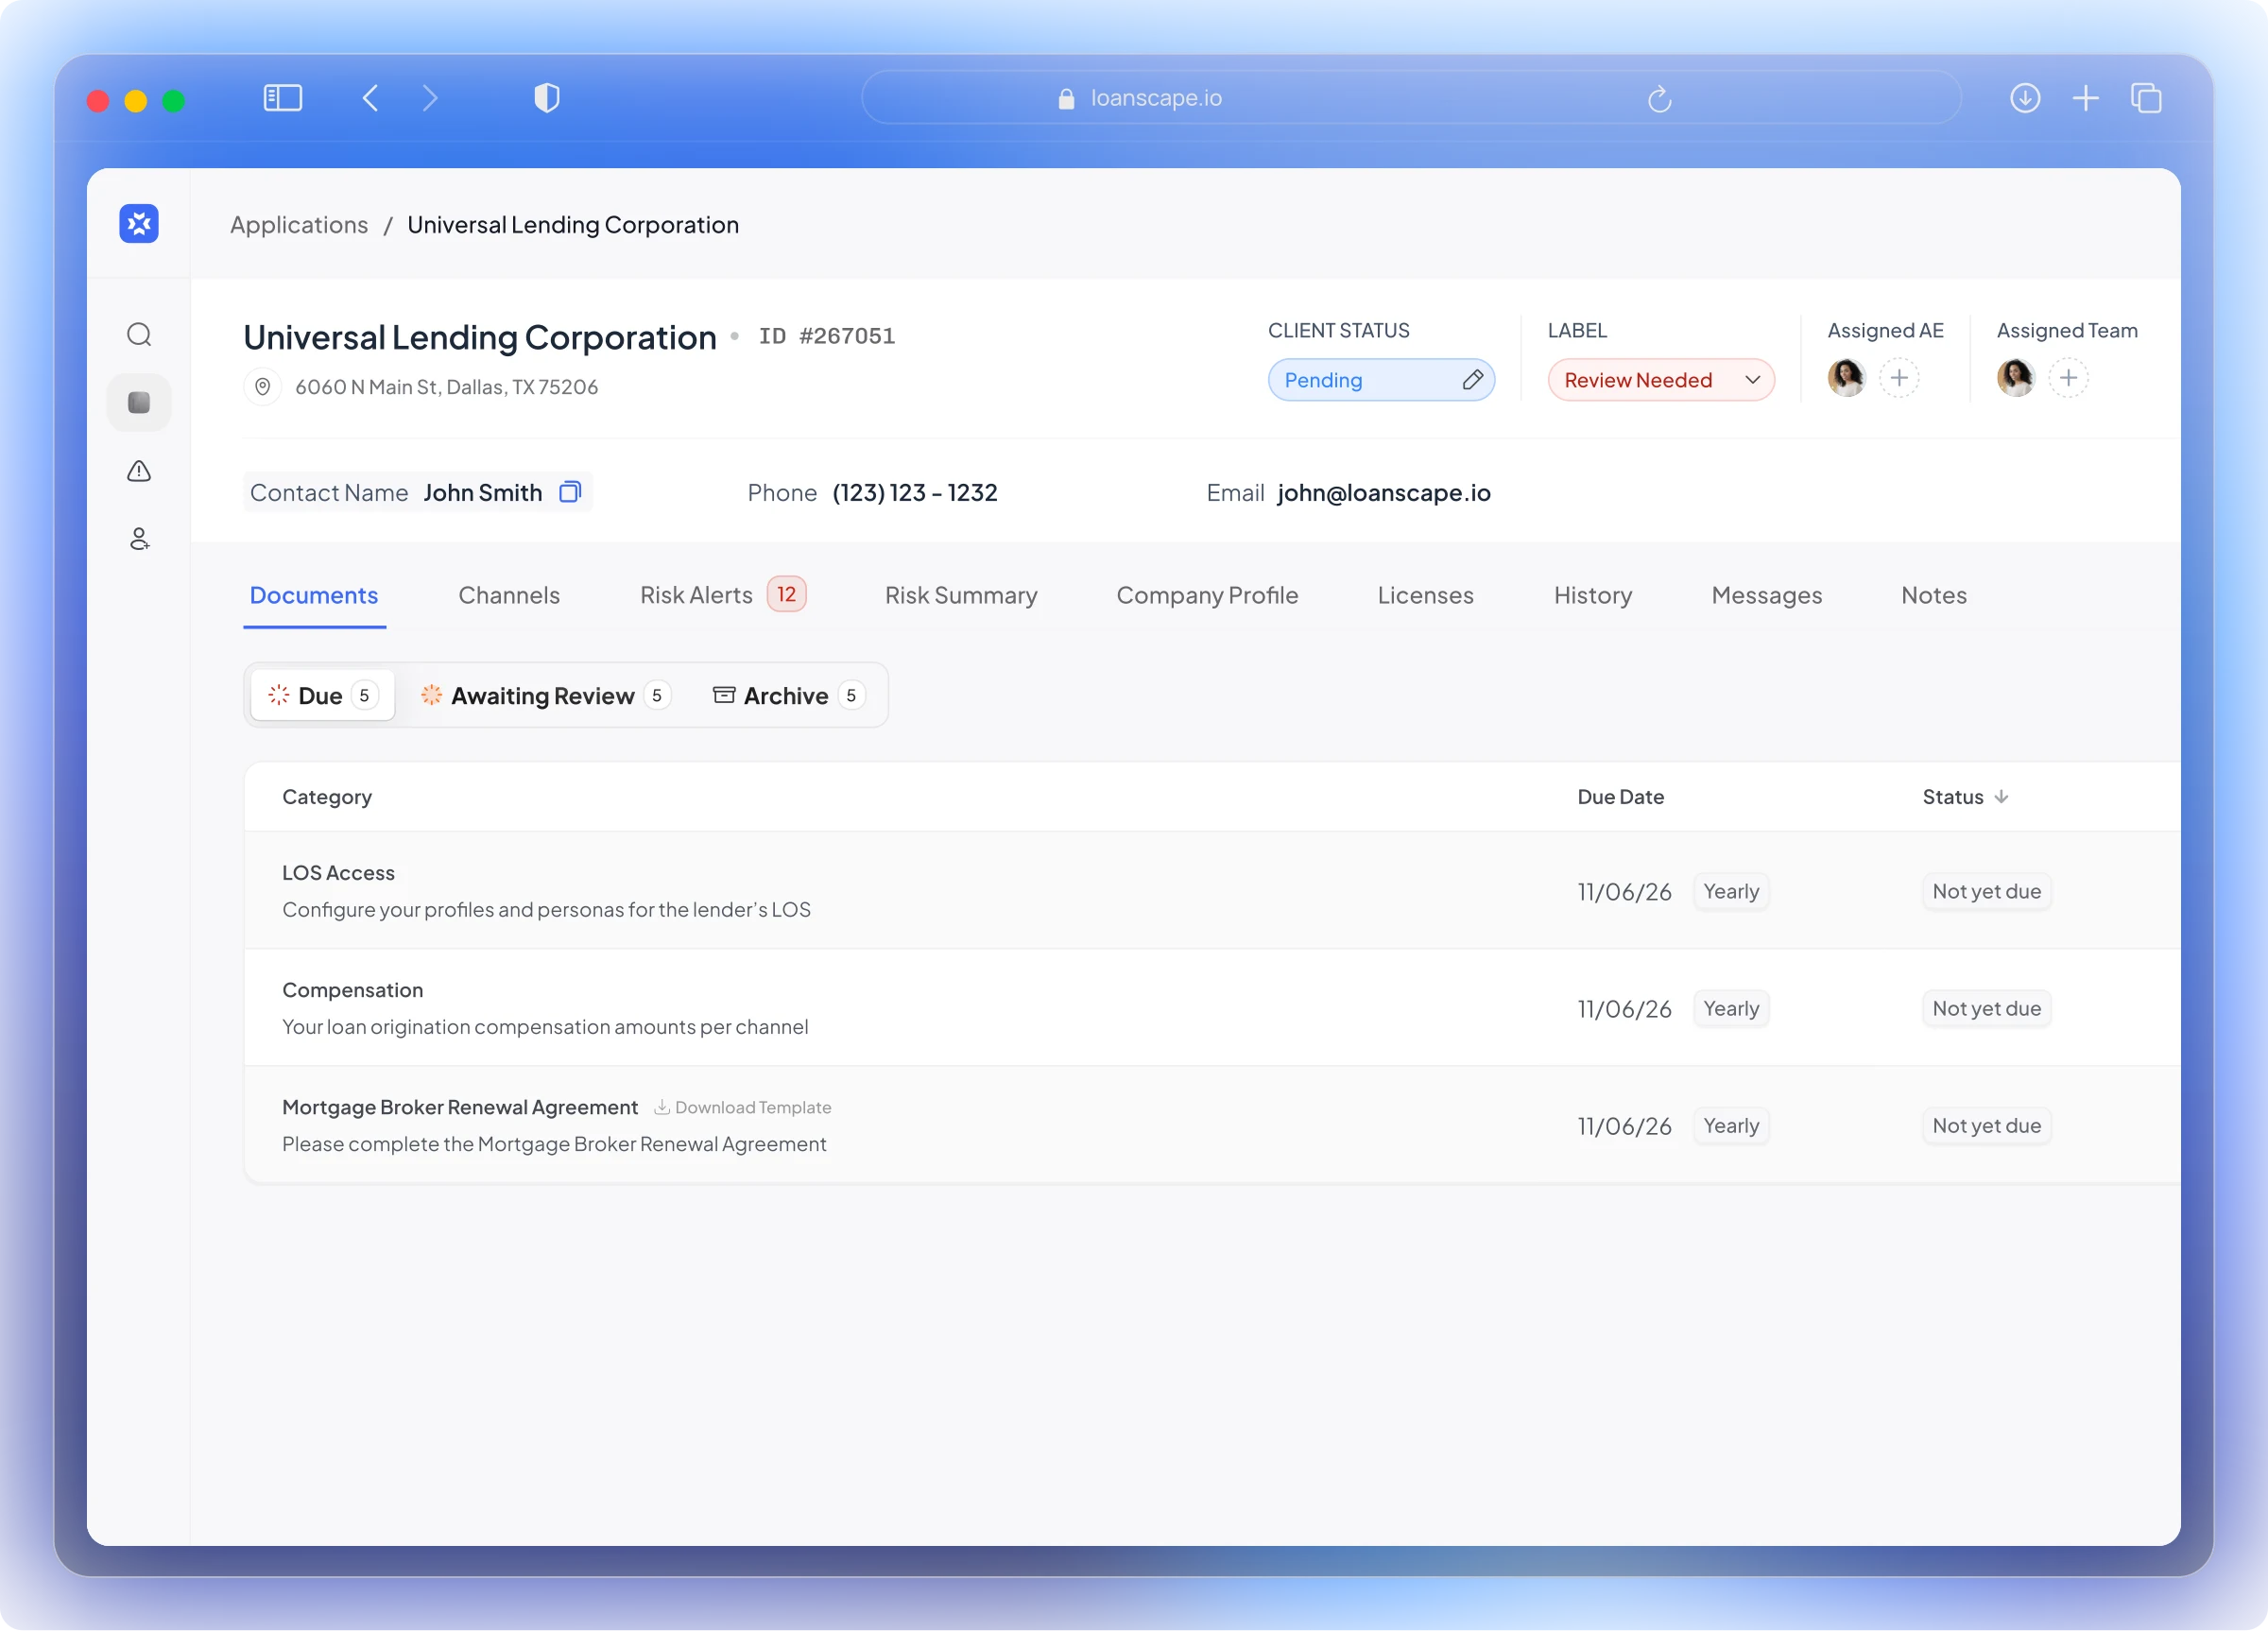Click the email john@loanscape.io
This screenshot has height=1631, width=2268.
click(x=1384, y=492)
